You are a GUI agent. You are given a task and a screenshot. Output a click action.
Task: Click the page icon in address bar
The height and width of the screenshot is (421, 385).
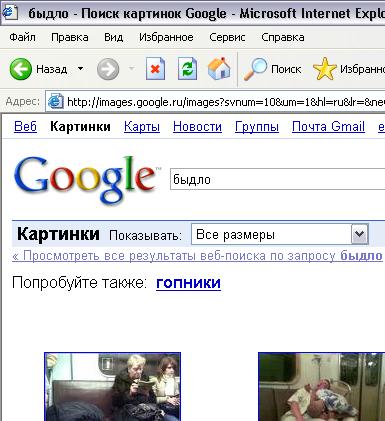[x=55, y=101]
